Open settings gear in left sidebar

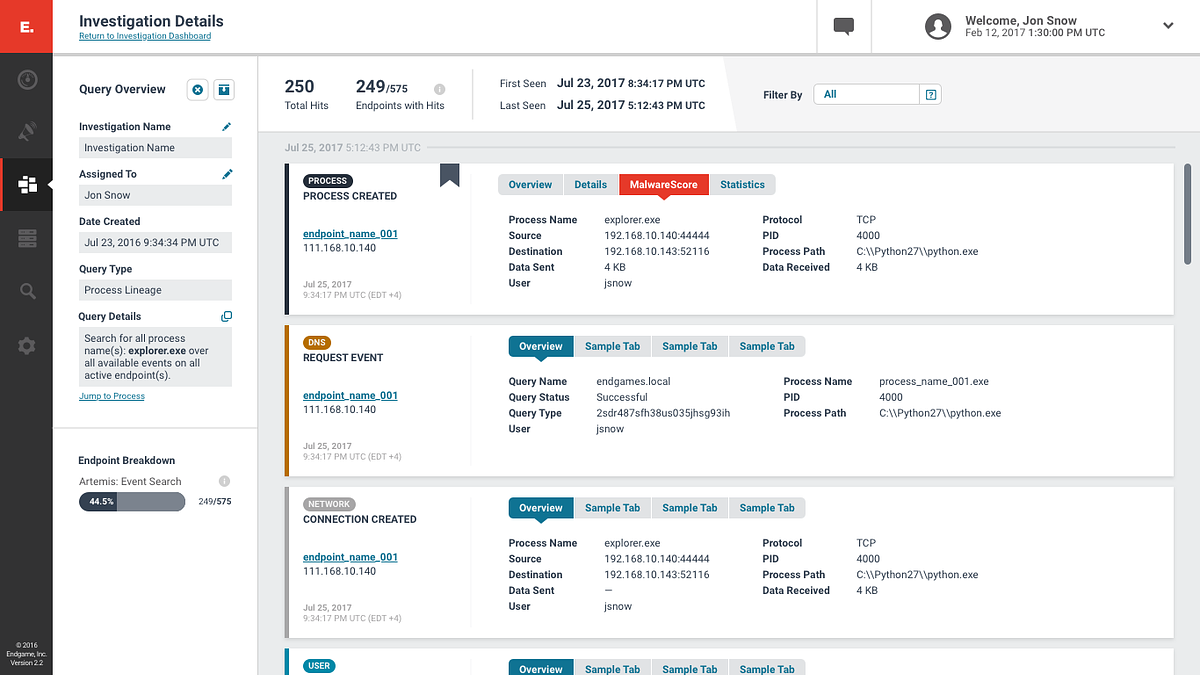tap(27, 346)
